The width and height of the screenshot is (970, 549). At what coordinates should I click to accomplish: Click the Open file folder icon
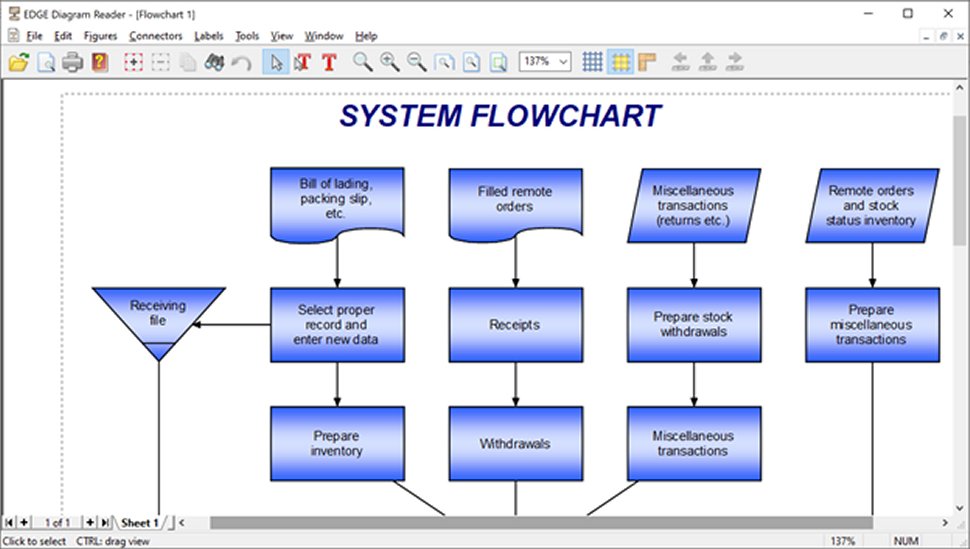19,62
